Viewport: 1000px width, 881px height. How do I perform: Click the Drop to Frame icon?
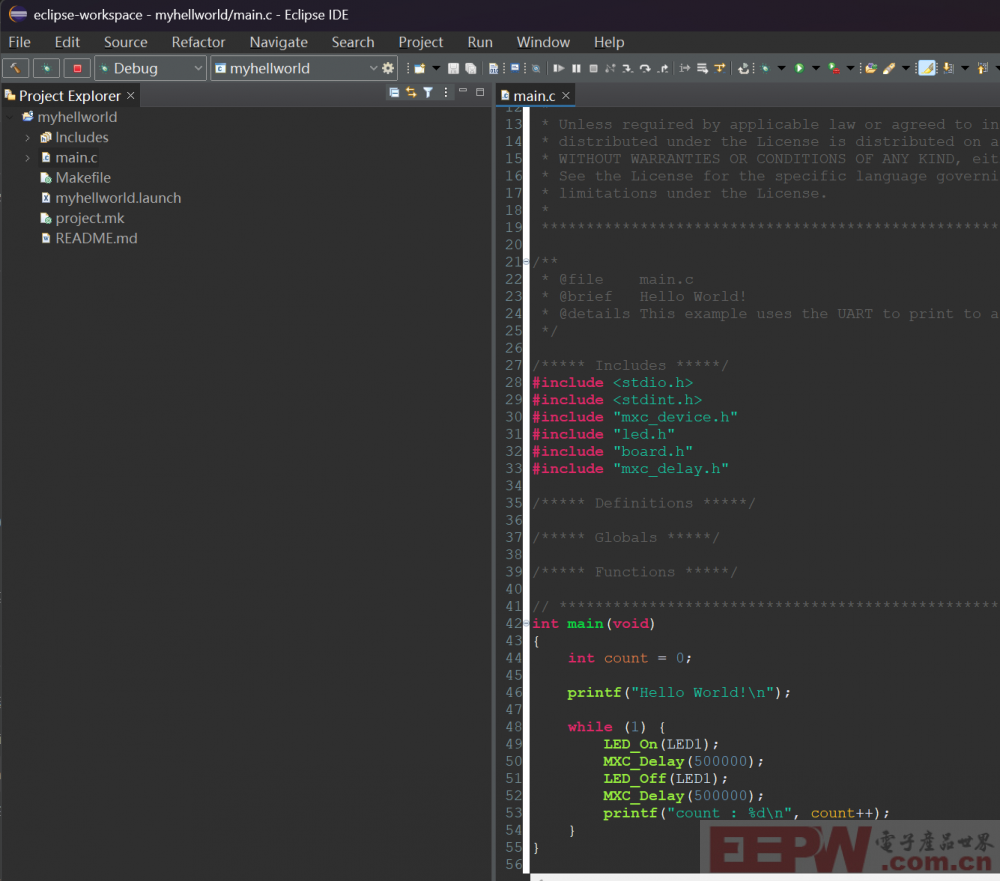coord(702,68)
